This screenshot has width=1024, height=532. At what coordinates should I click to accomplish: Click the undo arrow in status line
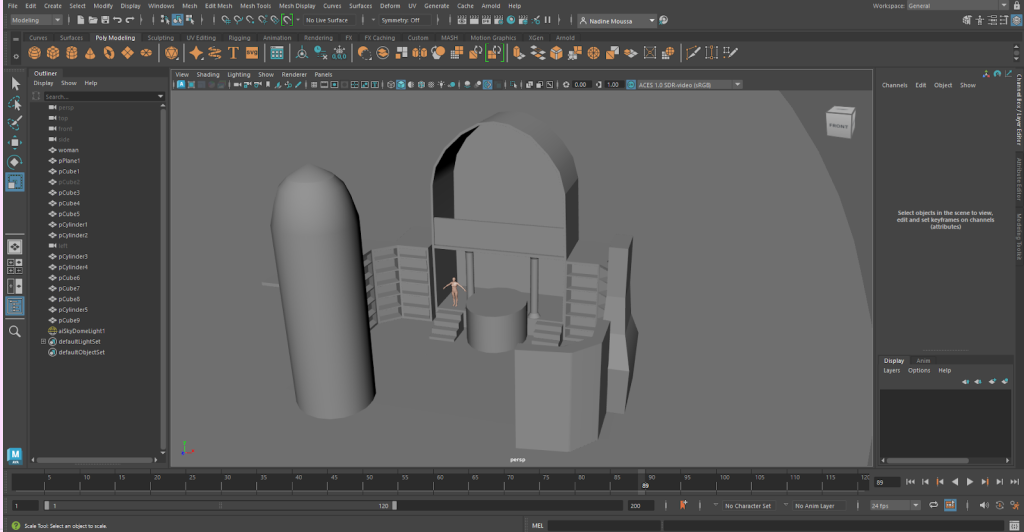[118, 20]
